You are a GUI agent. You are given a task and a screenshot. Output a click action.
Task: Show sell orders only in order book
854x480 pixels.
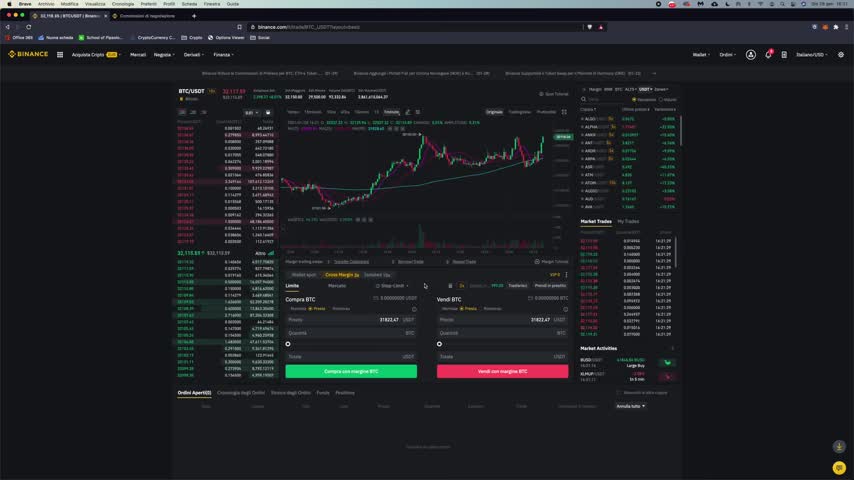(x=204, y=112)
